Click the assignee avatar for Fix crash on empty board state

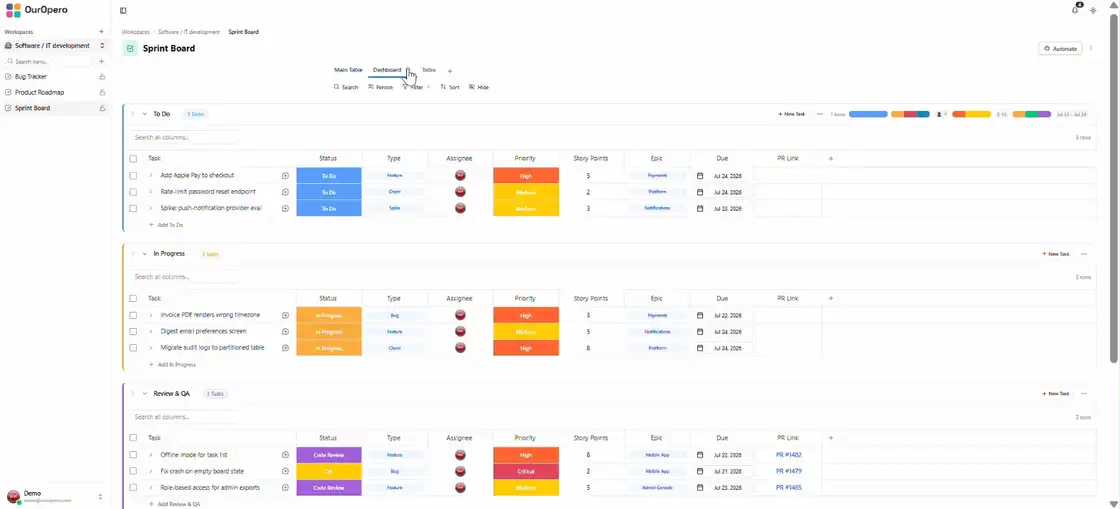click(460, 471)
